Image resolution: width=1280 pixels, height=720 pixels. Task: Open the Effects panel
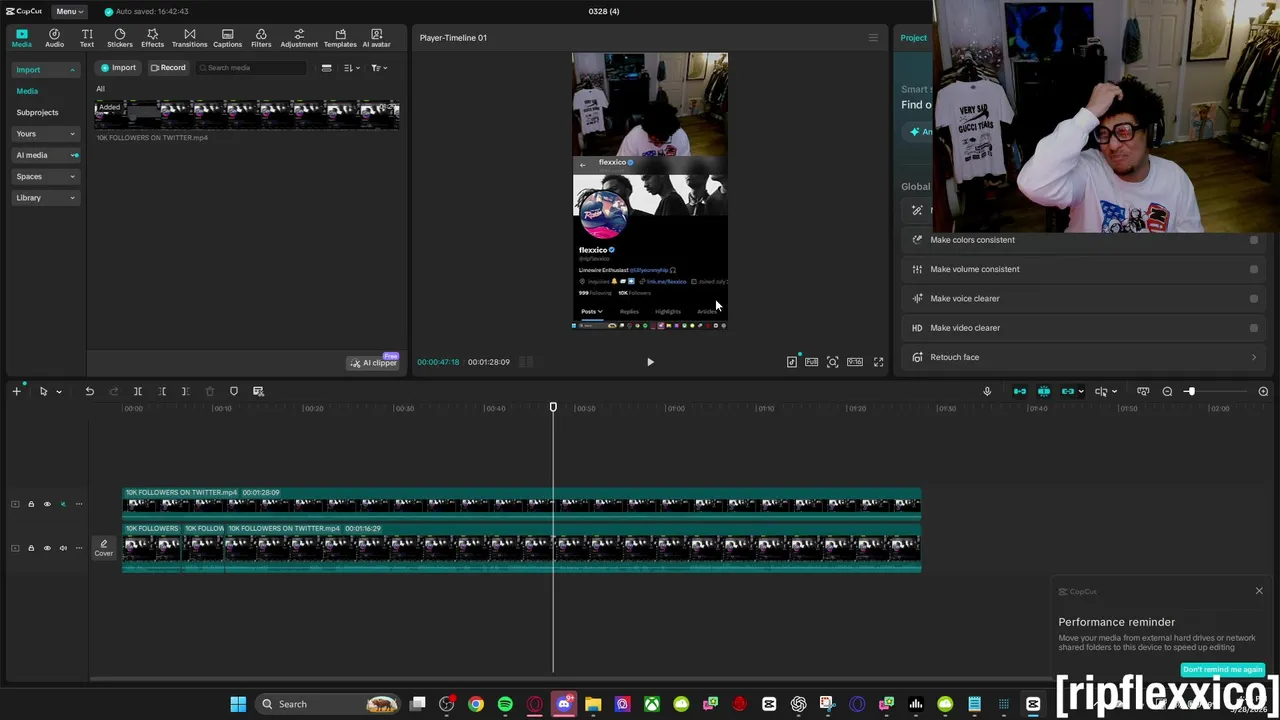[153, 38]
